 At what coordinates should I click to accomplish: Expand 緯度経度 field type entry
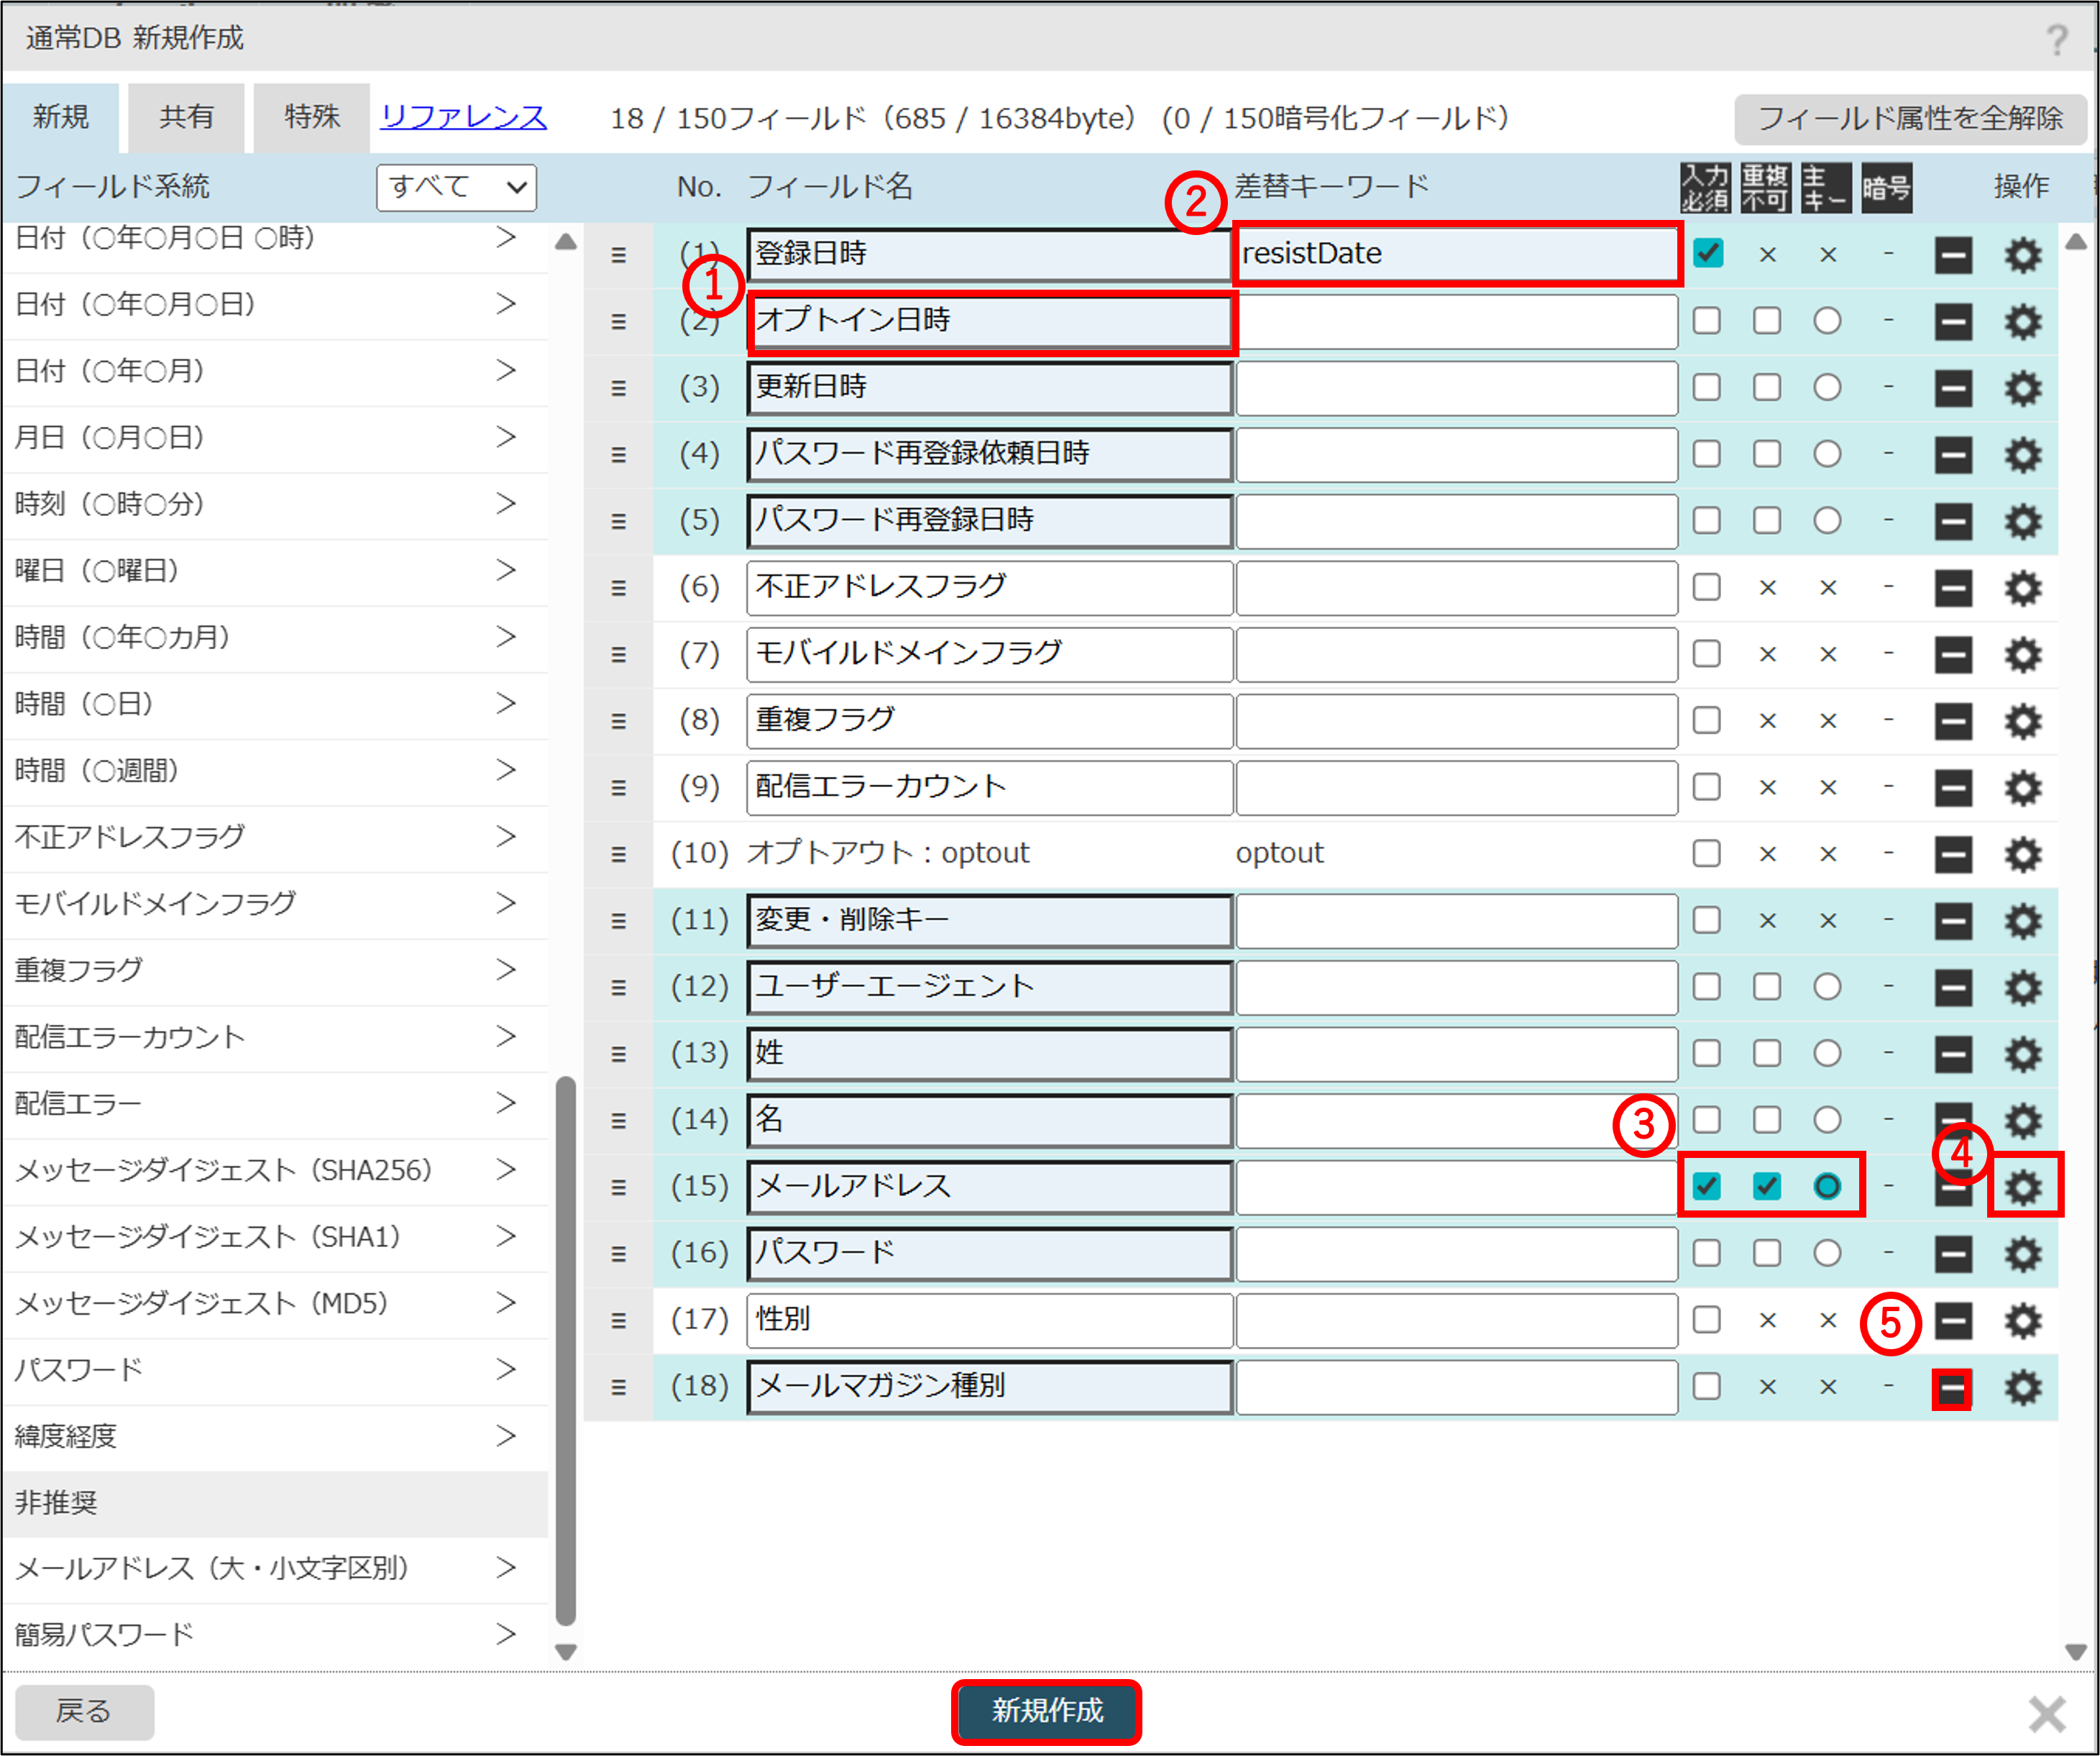(506, 1436)
